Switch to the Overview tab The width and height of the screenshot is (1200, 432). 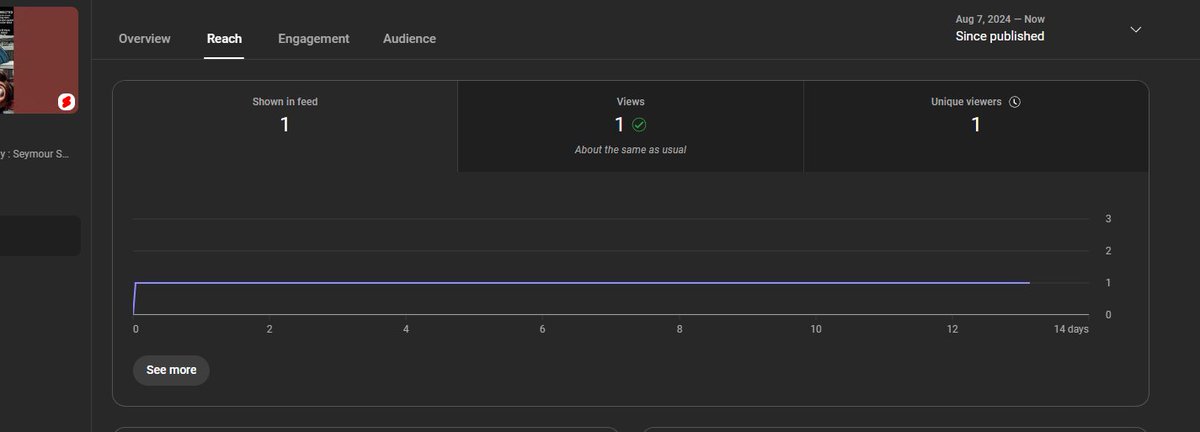point(144,39)
